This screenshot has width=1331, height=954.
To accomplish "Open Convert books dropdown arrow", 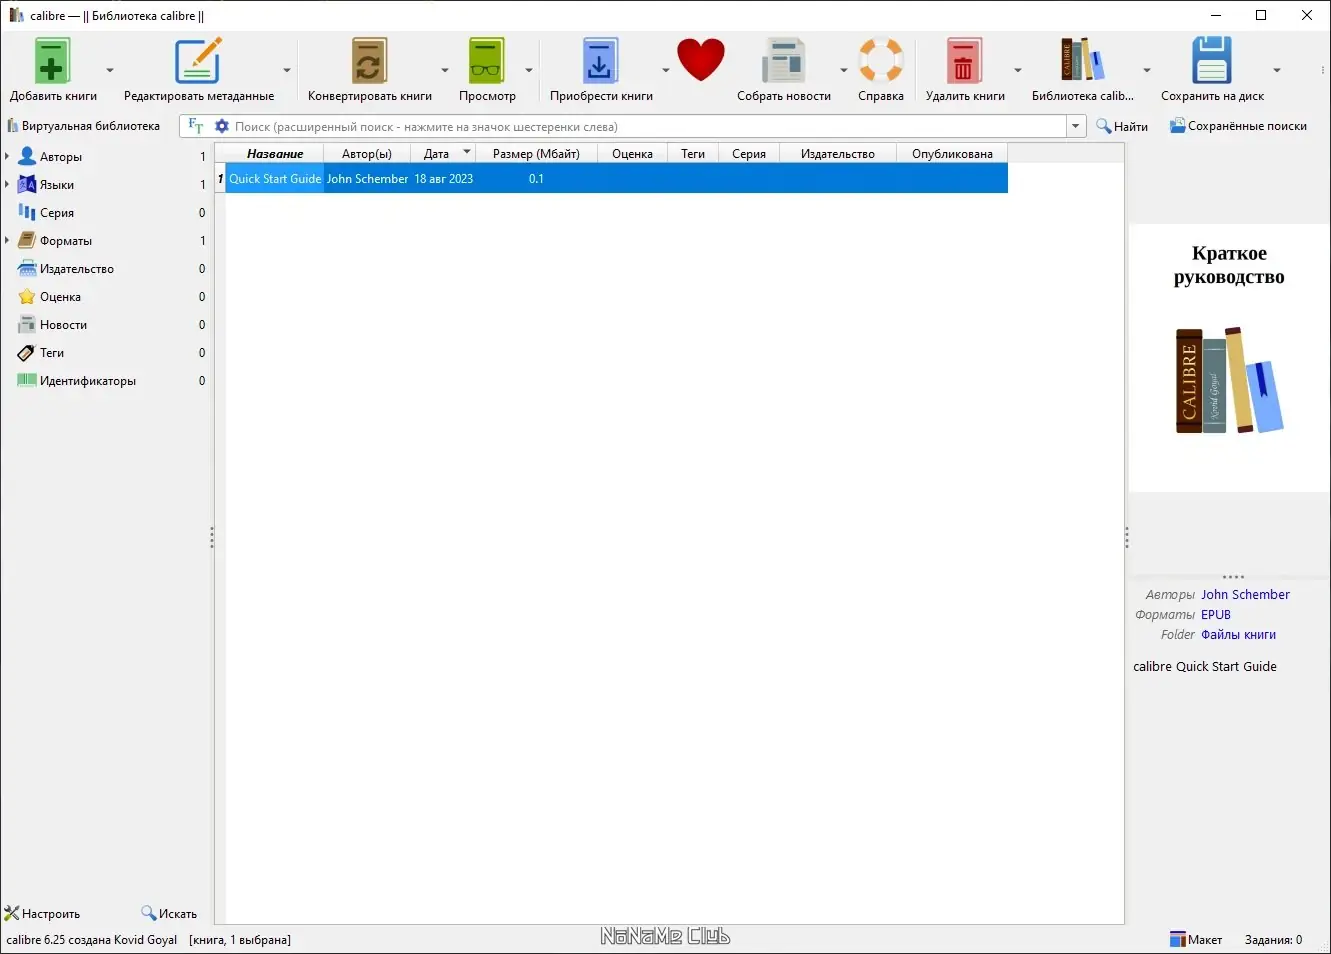I will pyautogui.click(x=445, y=70).
